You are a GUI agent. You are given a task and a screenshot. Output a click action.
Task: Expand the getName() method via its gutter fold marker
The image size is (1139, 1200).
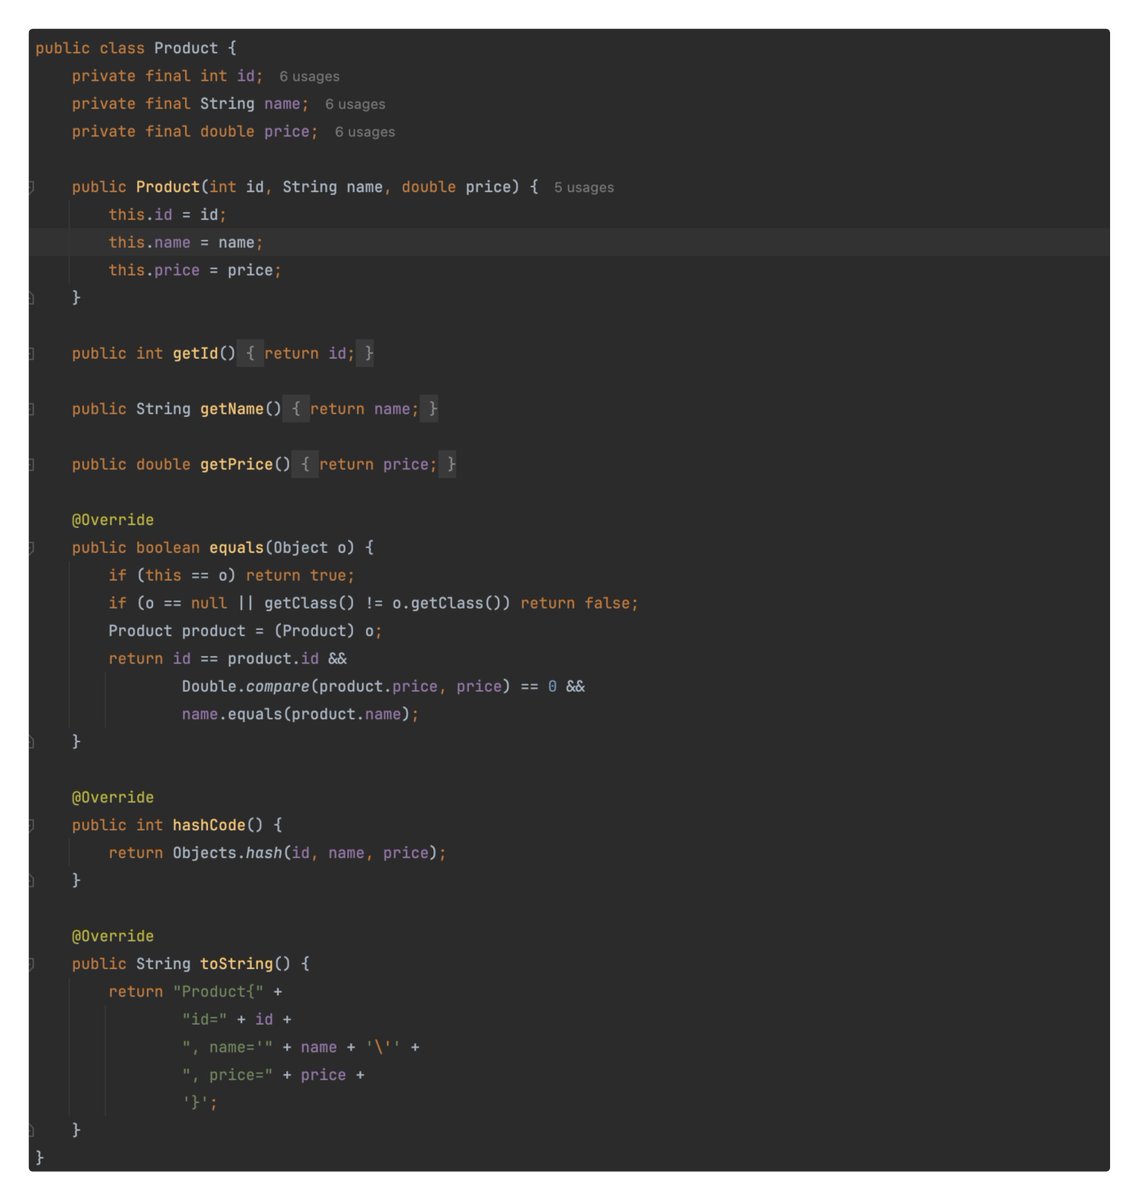tap(31, 409)
